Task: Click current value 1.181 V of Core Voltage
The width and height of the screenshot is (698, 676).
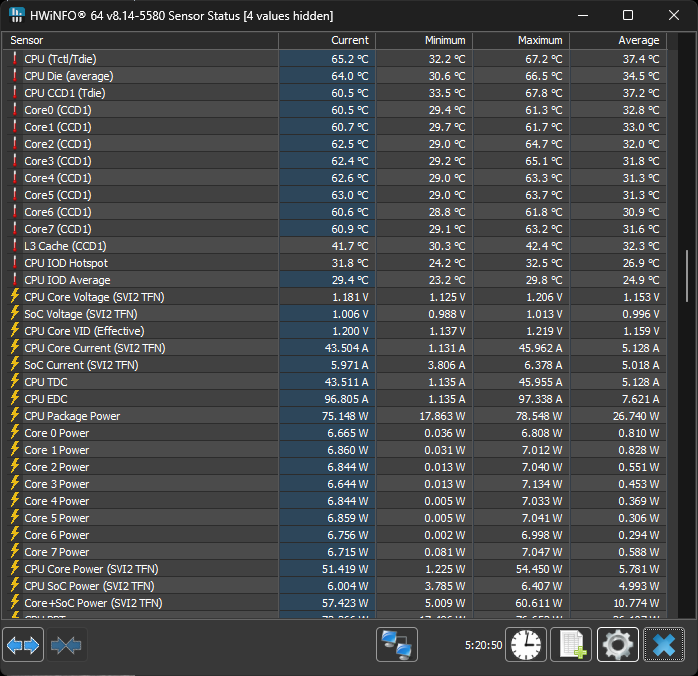Action: pos(350,297)
